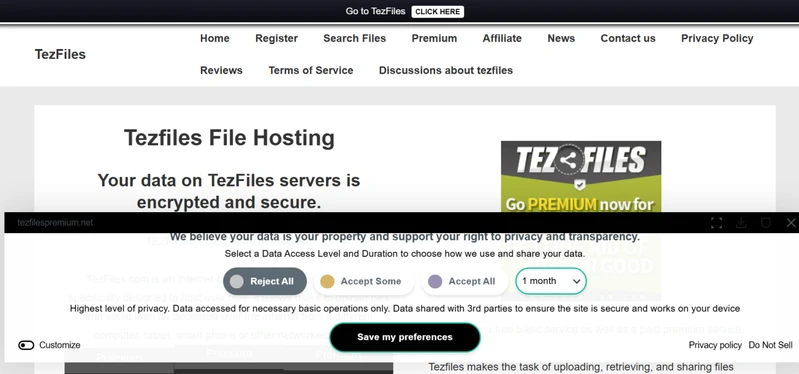Open the Reviews menu item
The image size is (799, 374).
point(221,70)
